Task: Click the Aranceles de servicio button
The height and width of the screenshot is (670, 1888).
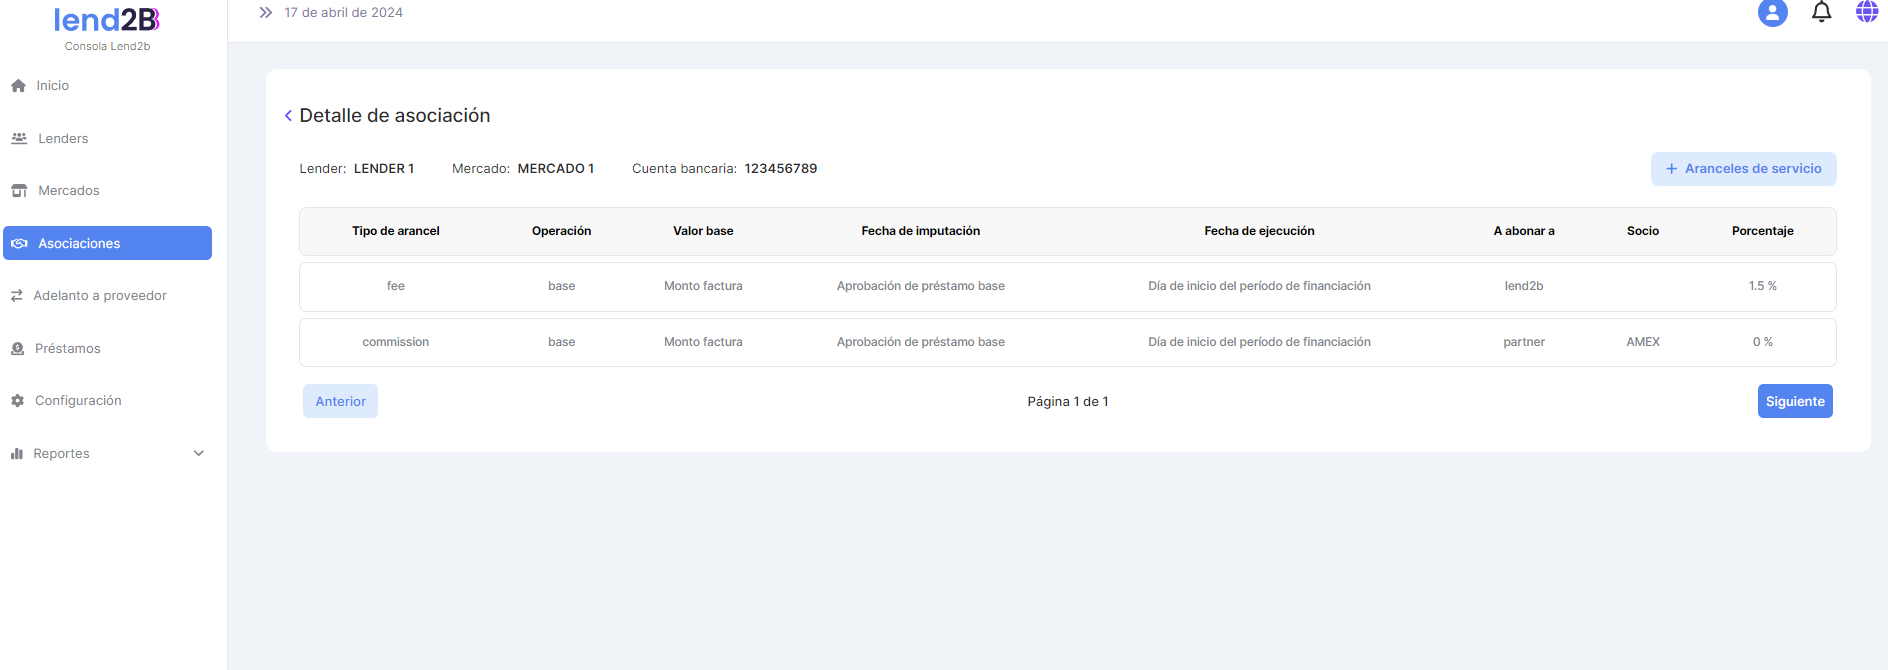Action: point(1742,169)
